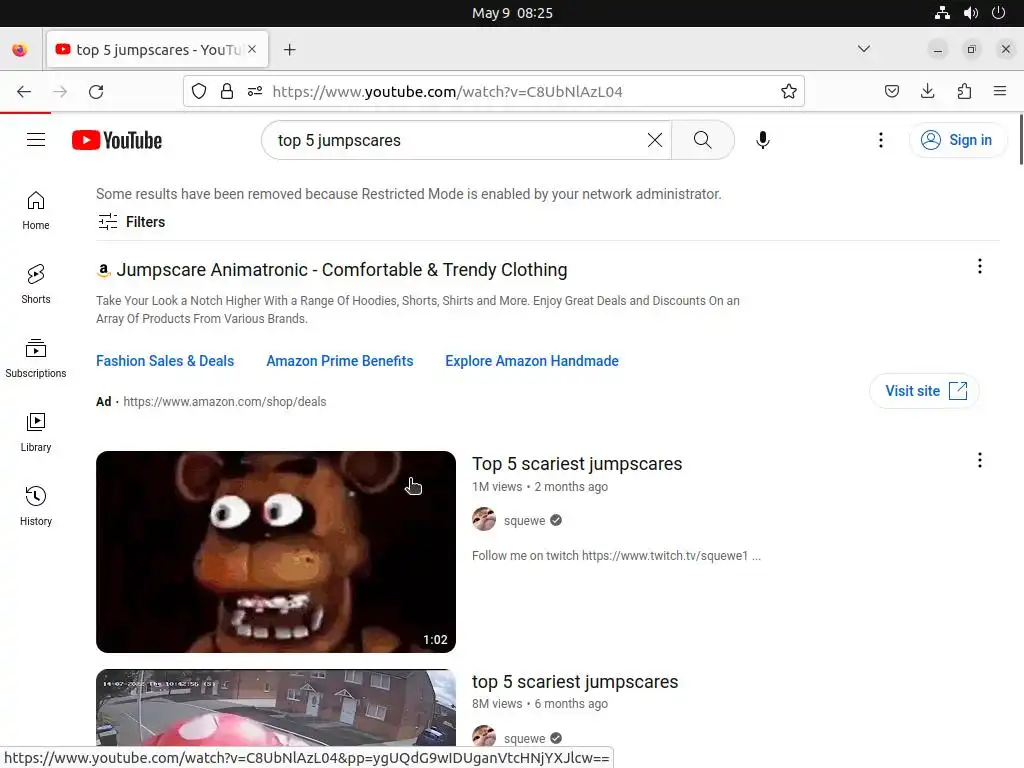
Task: Open system volume icon in top bar
Action: coord(970,13)
